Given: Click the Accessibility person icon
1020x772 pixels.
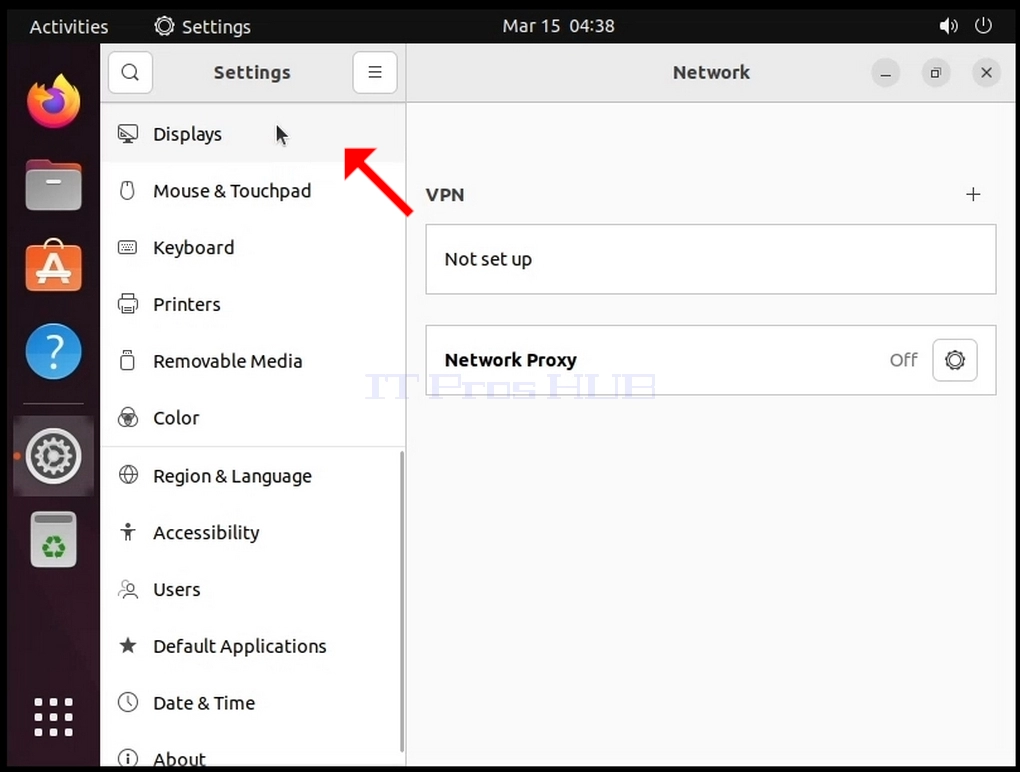Looking at the screenshot, I should pos(128,532).
